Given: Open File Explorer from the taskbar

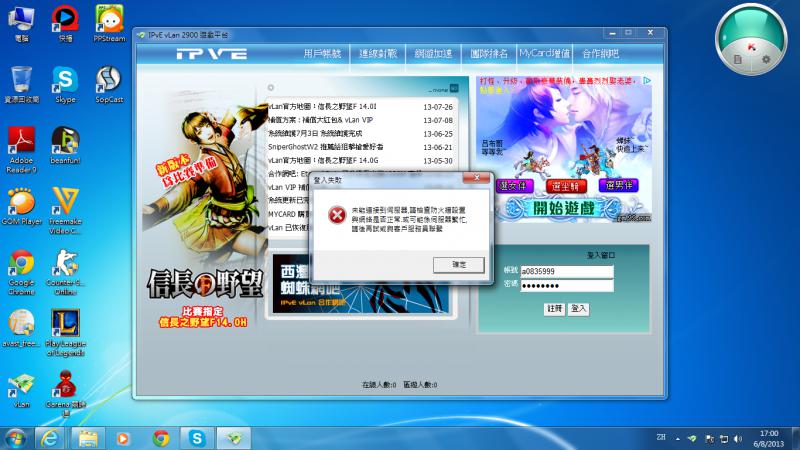Looking at the screenshot, I should [x=88, y=438].
